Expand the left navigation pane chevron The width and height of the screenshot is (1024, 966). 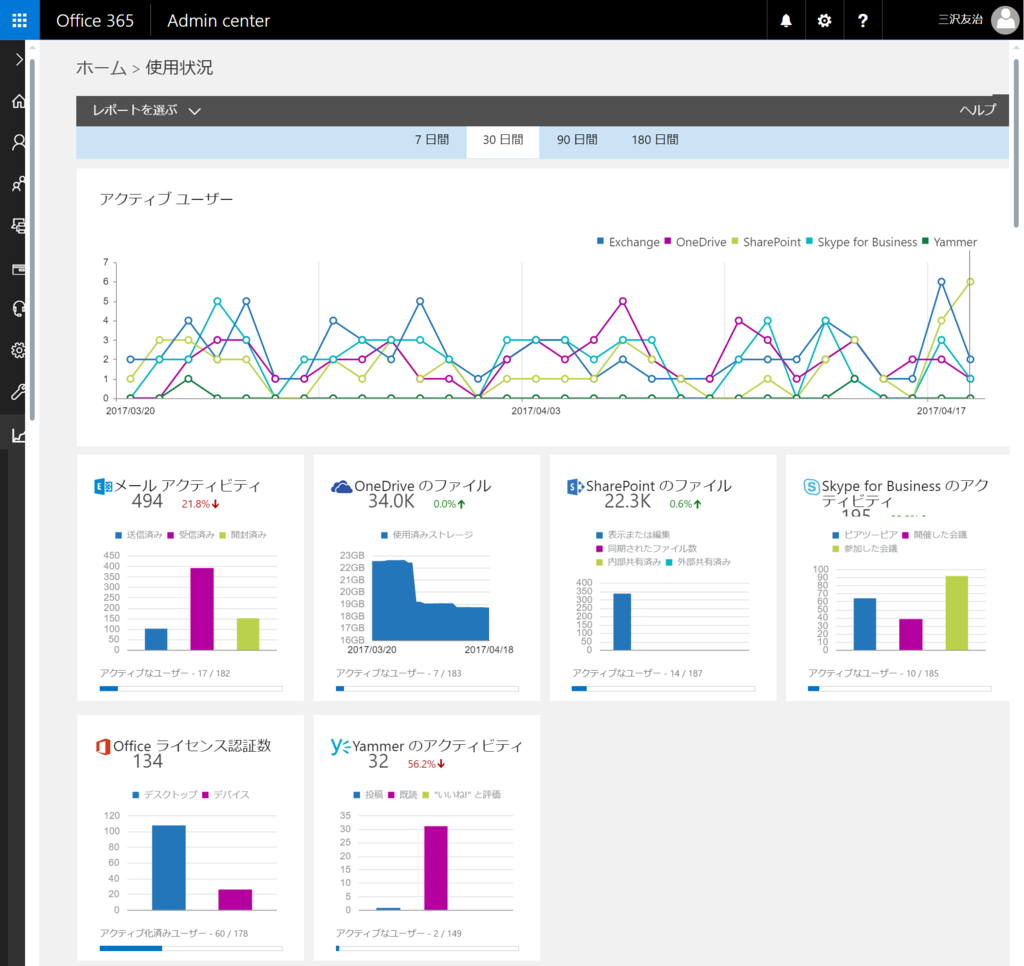[x=18, y=59]
